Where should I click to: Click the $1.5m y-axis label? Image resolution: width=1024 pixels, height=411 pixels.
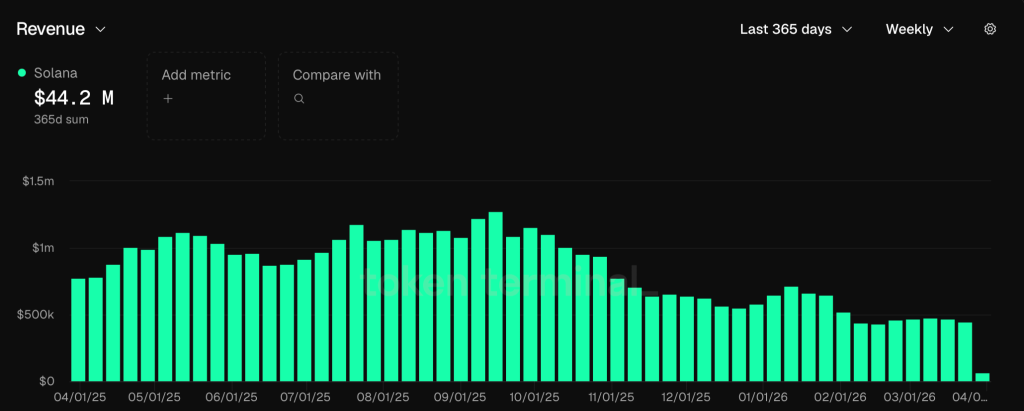coord(38,181)
